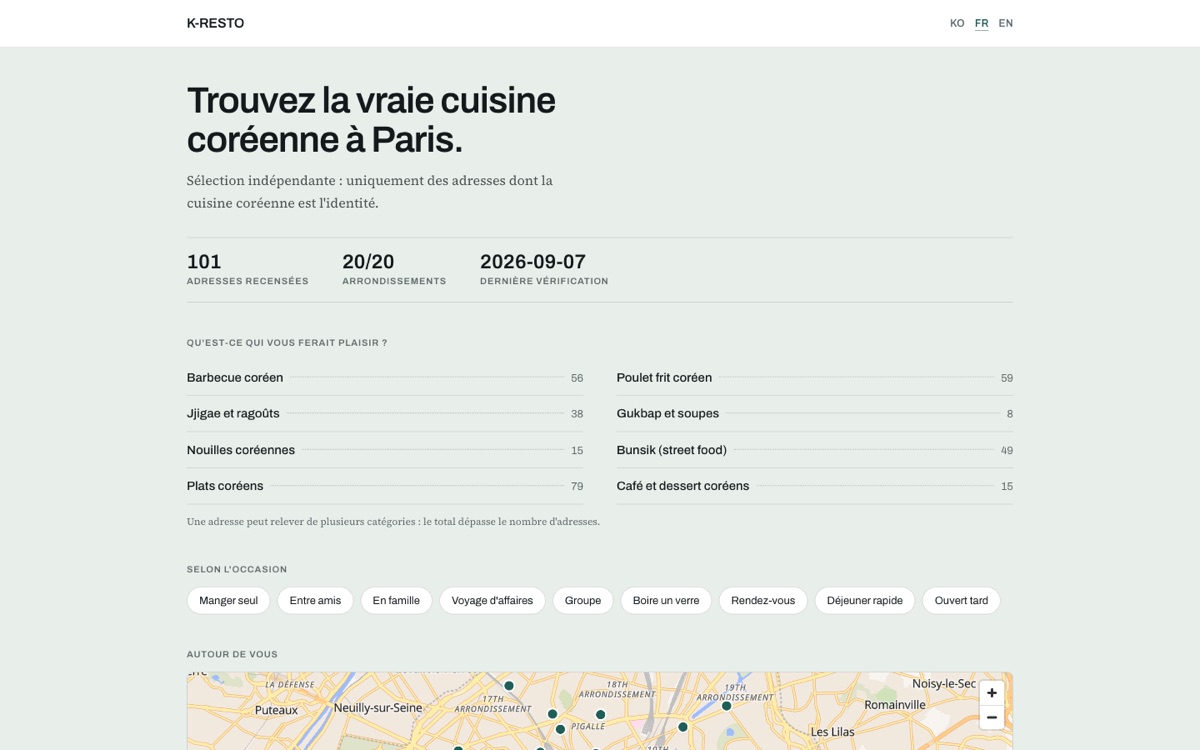Click the note about plusieurs catégories
The width and height of the screenshot is (1200, 750).
pos(393,522)
